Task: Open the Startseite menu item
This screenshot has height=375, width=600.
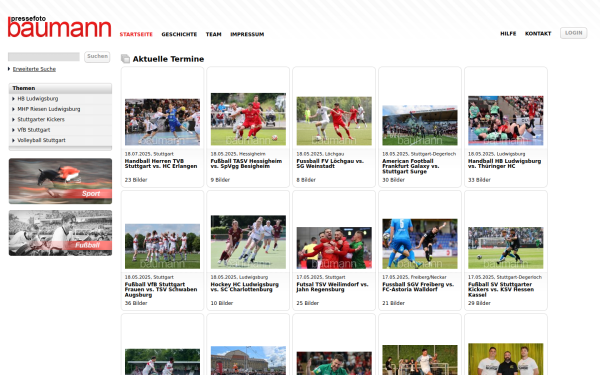Action: [x=136, y=34]
